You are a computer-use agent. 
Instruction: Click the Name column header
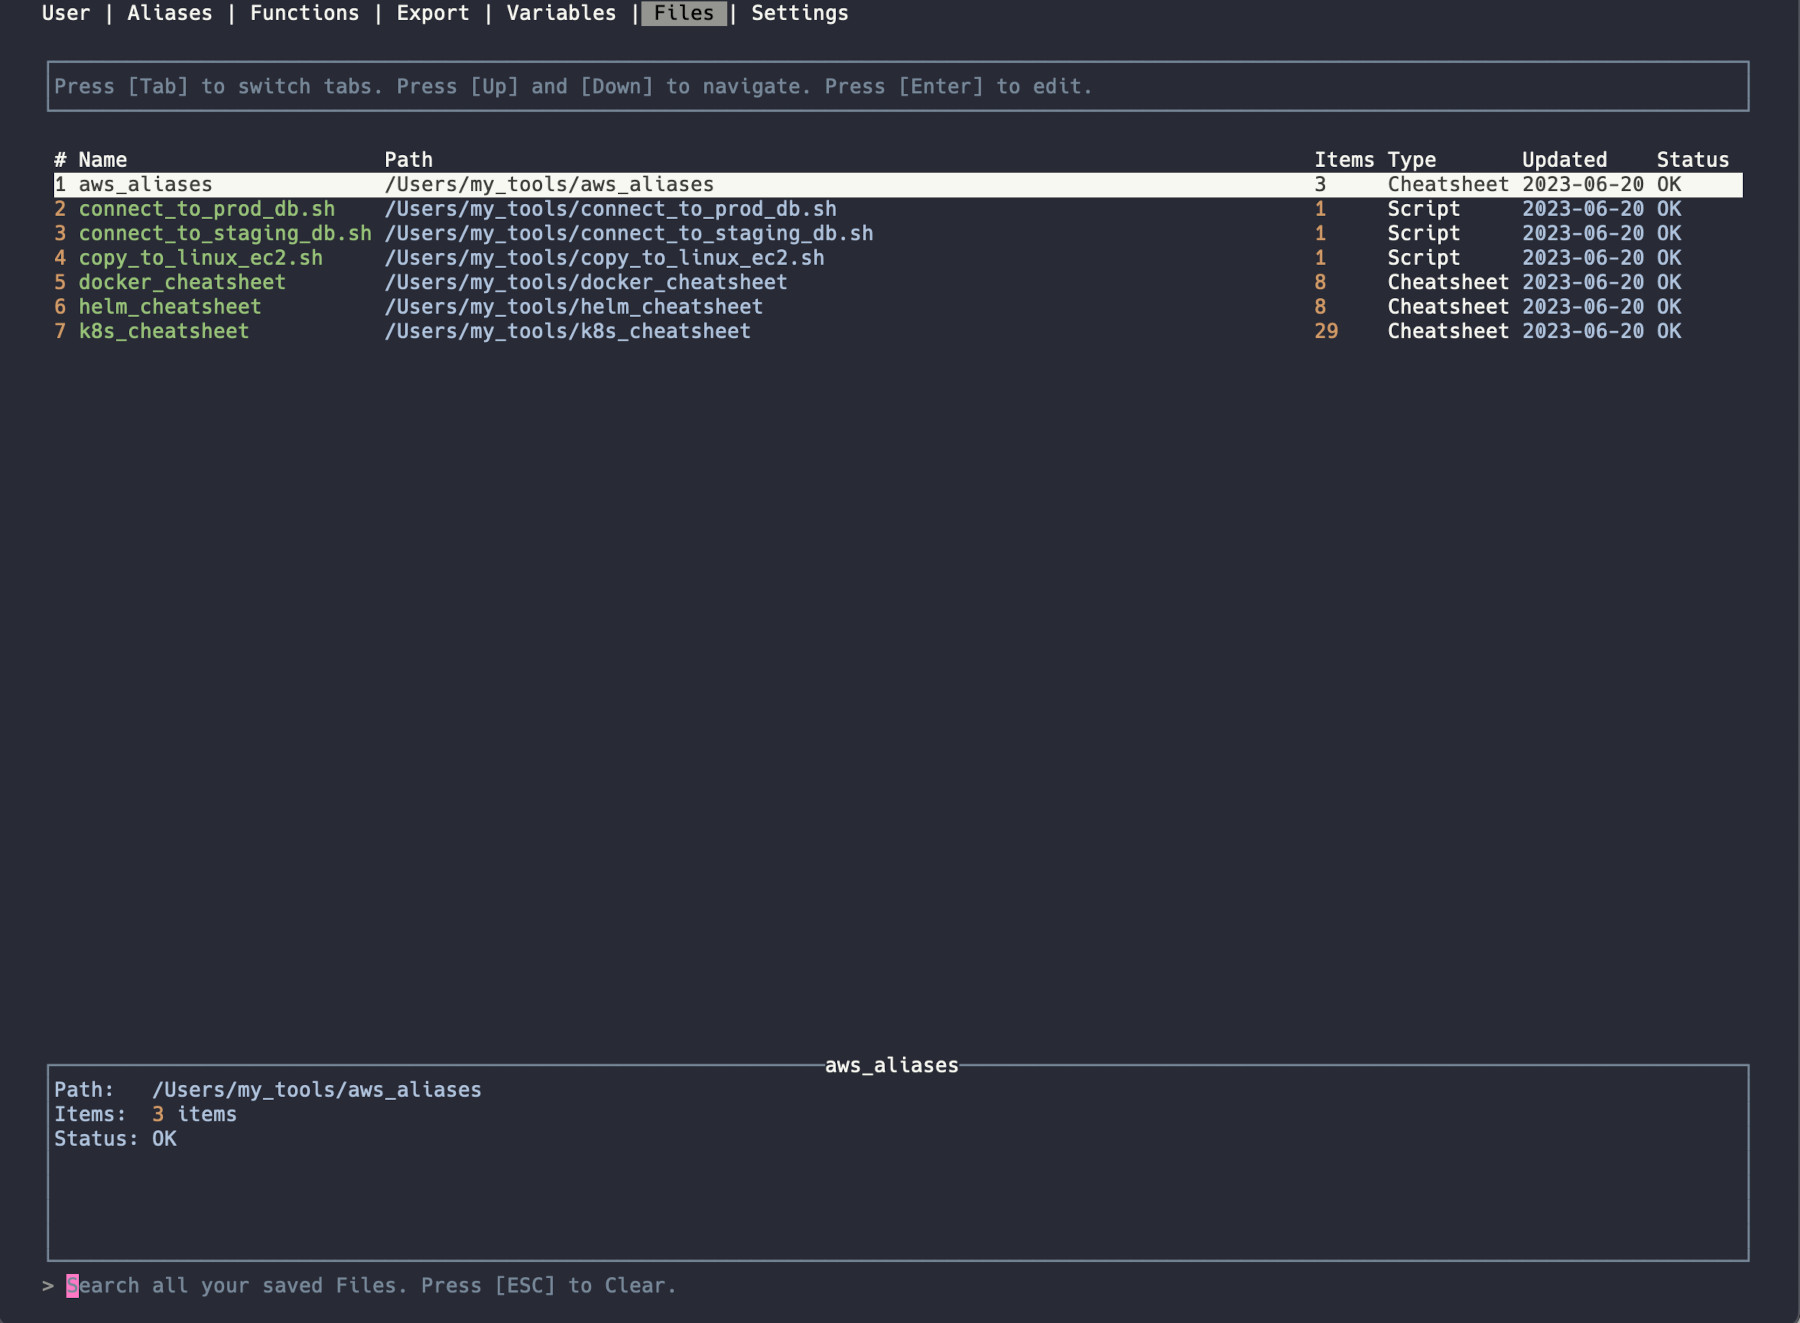coord(102,160)
